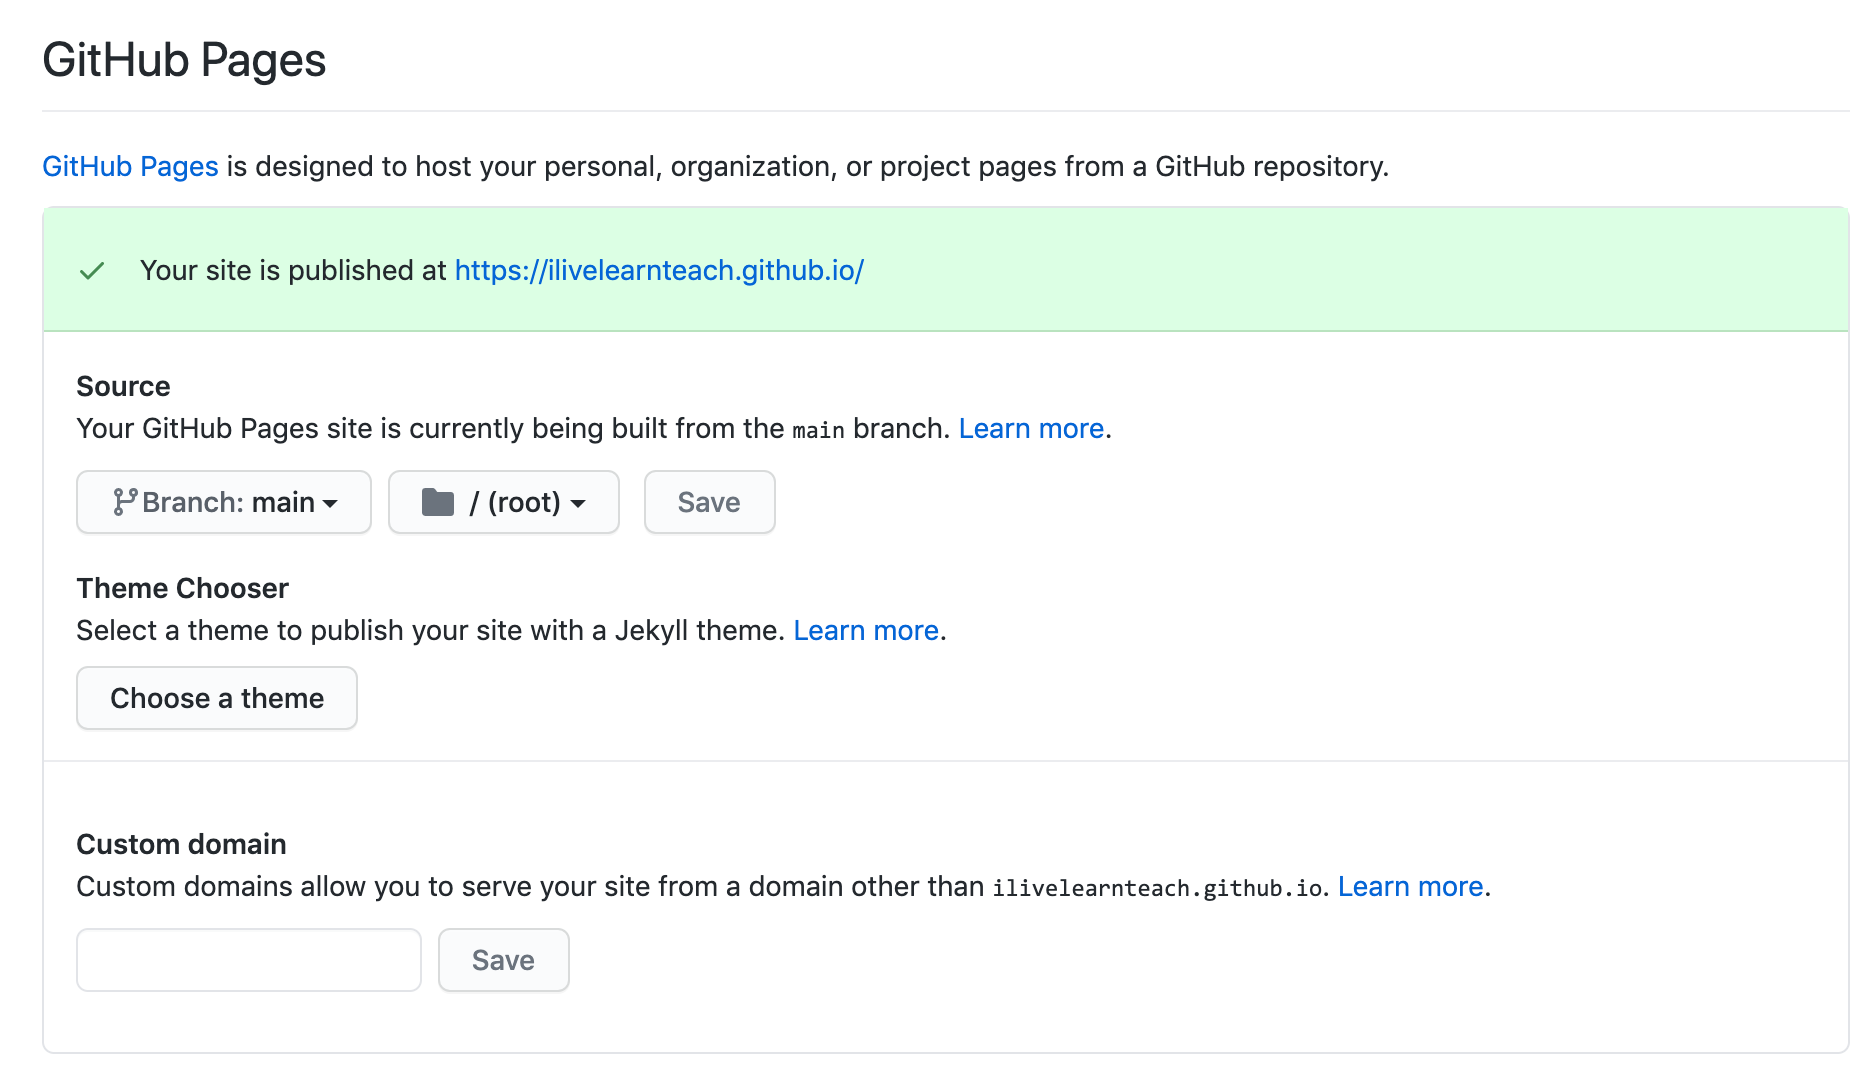Viewport: 1874px width, 1088px height.
Task: Save the Source branch settings
Action: click(x=709, y=502)
